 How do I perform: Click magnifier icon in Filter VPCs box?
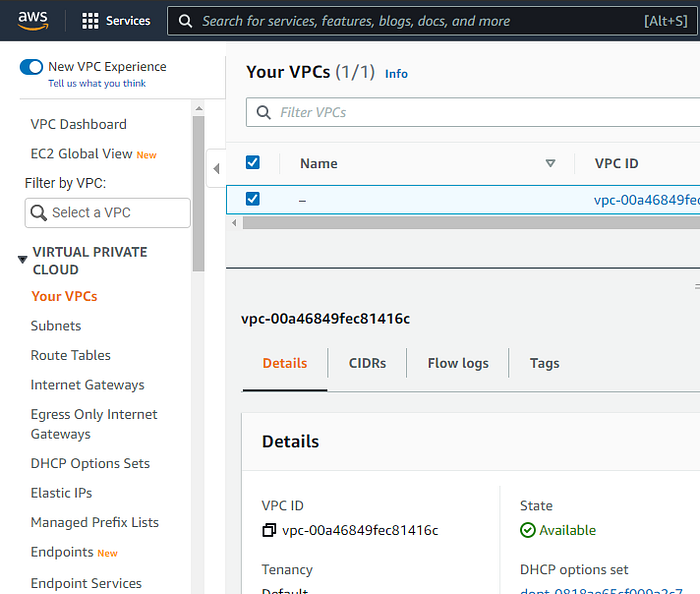click(x=263, y=112)
